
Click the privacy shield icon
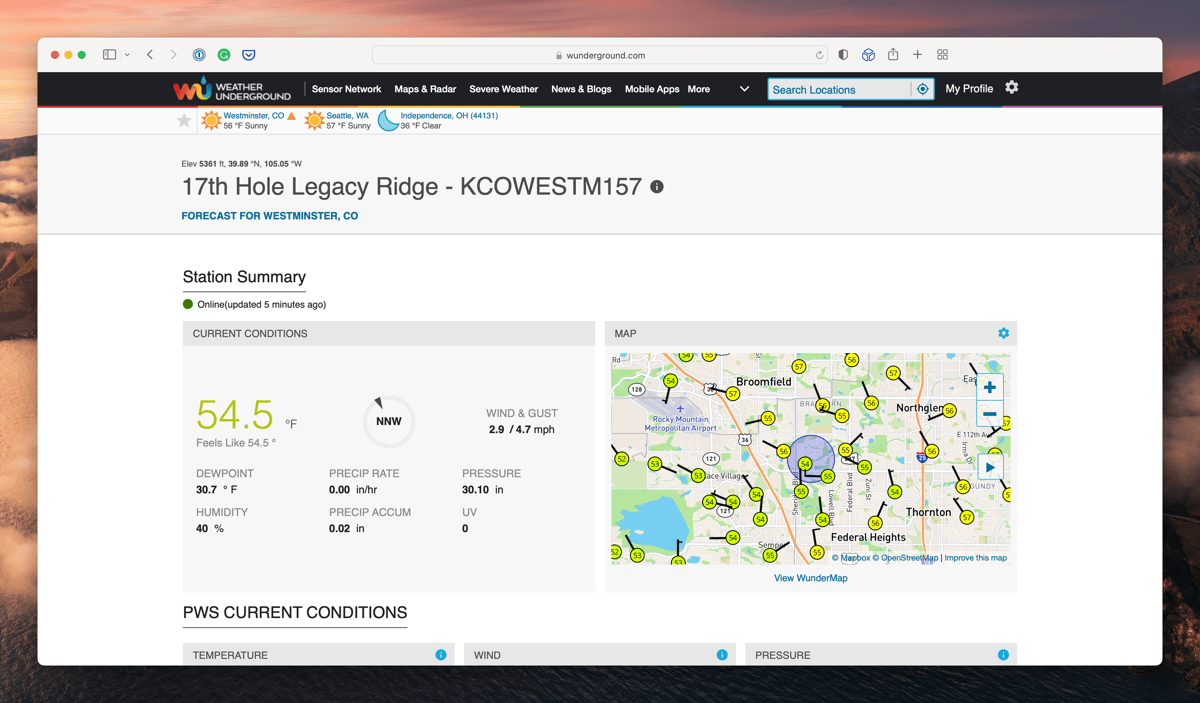tap(843, 55)
